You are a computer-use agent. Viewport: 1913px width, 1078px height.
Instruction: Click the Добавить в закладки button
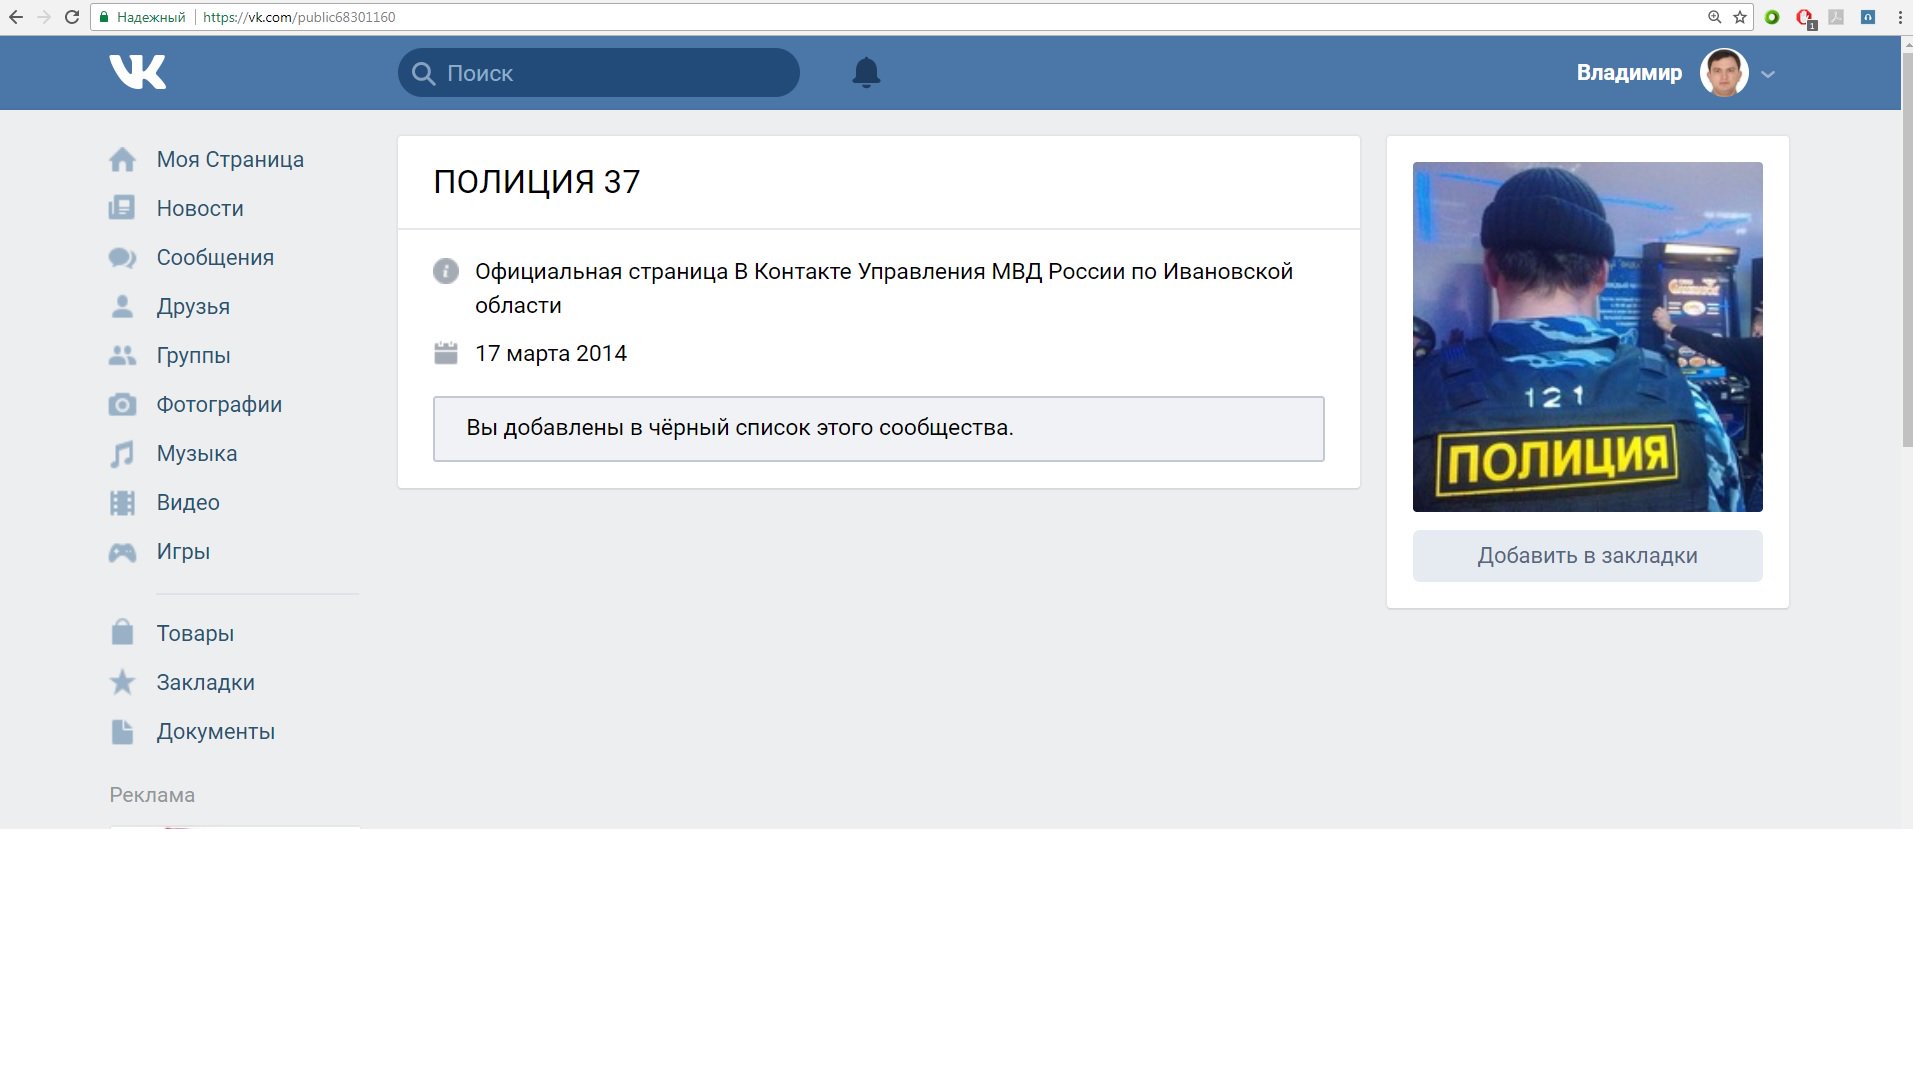[1587, 556]
